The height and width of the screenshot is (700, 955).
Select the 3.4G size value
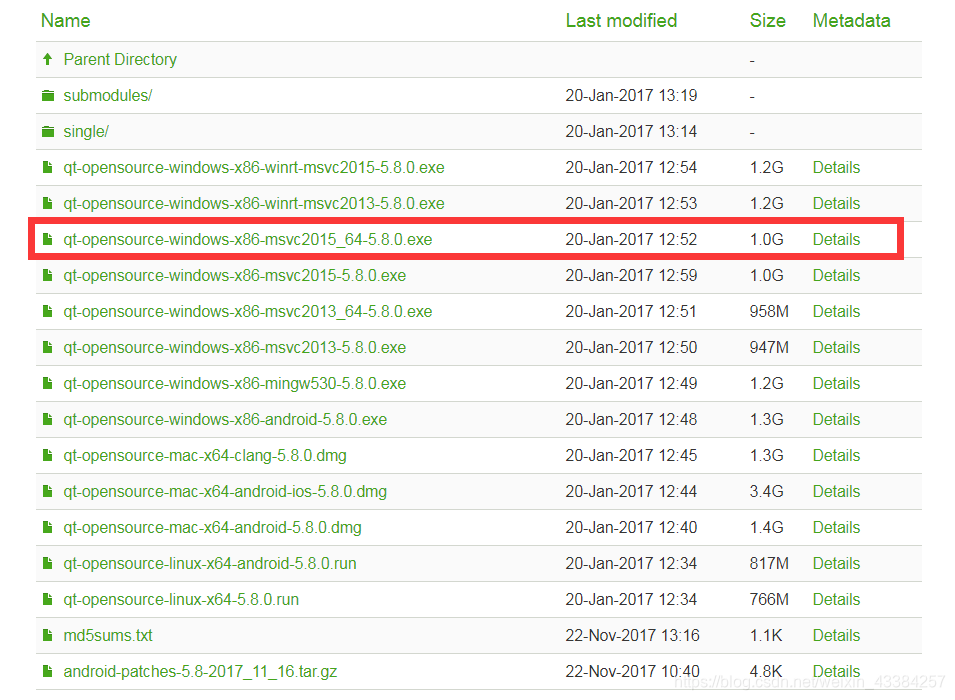(x=766, y=491)
